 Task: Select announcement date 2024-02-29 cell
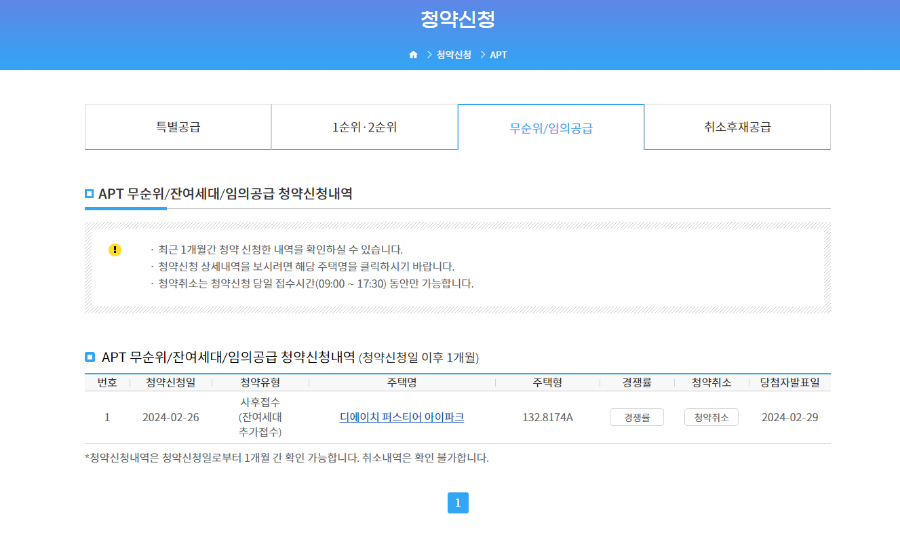pyautogui.click(x=790, y=417)
